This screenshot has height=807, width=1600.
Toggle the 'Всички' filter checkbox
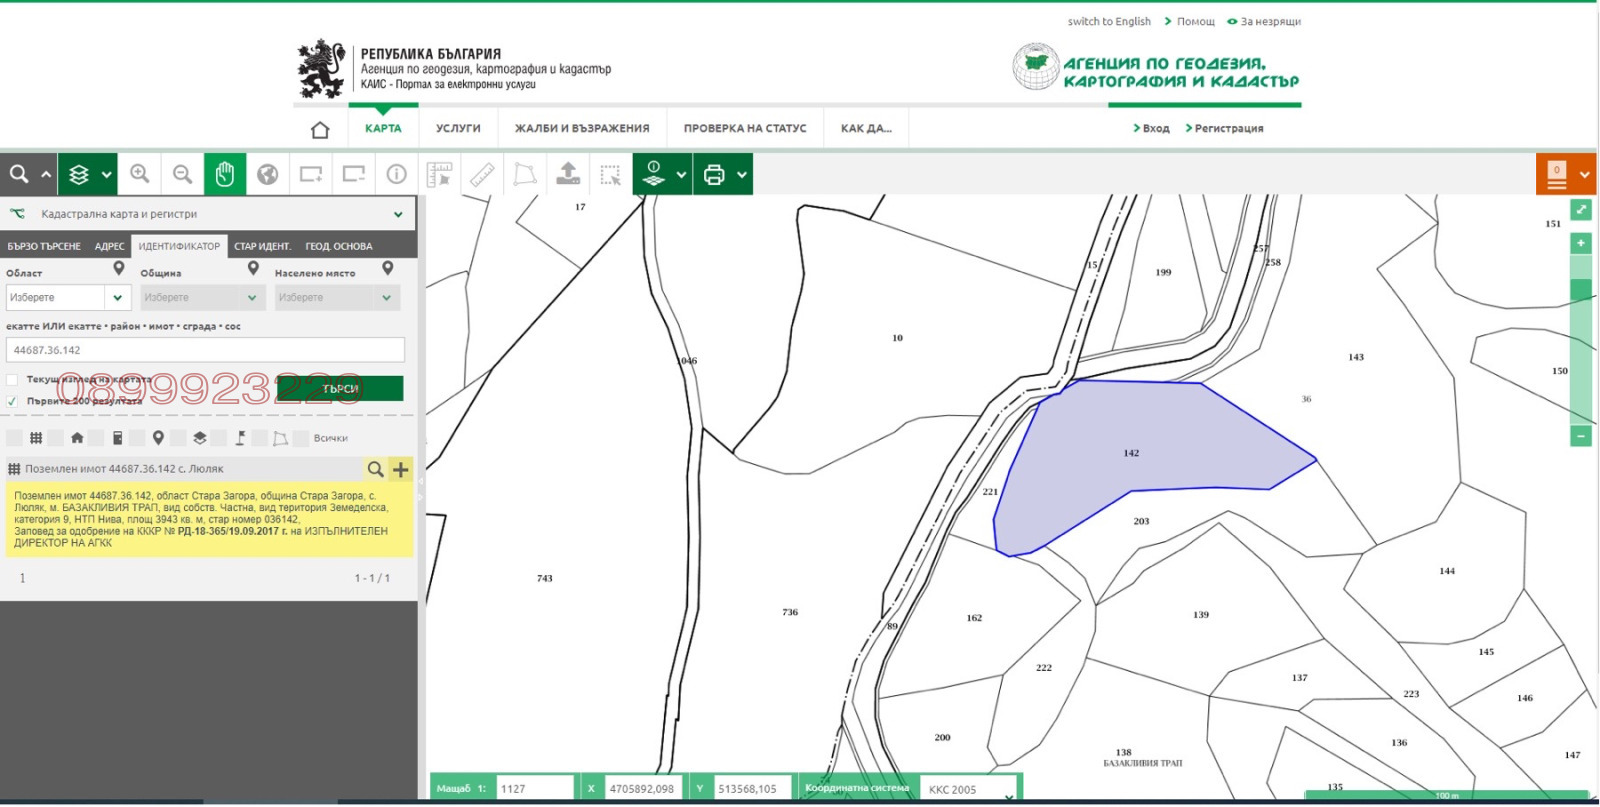301,438
